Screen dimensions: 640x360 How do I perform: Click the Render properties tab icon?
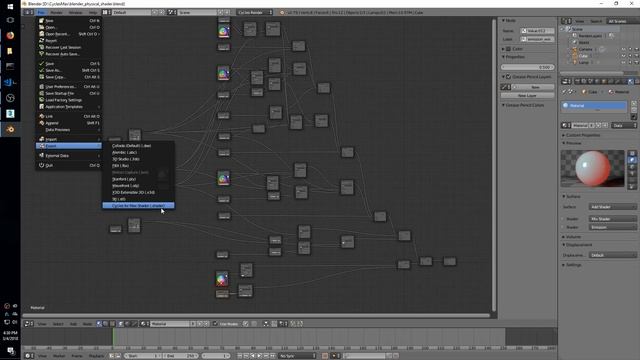pyautogui.click(x=578, y=82)
